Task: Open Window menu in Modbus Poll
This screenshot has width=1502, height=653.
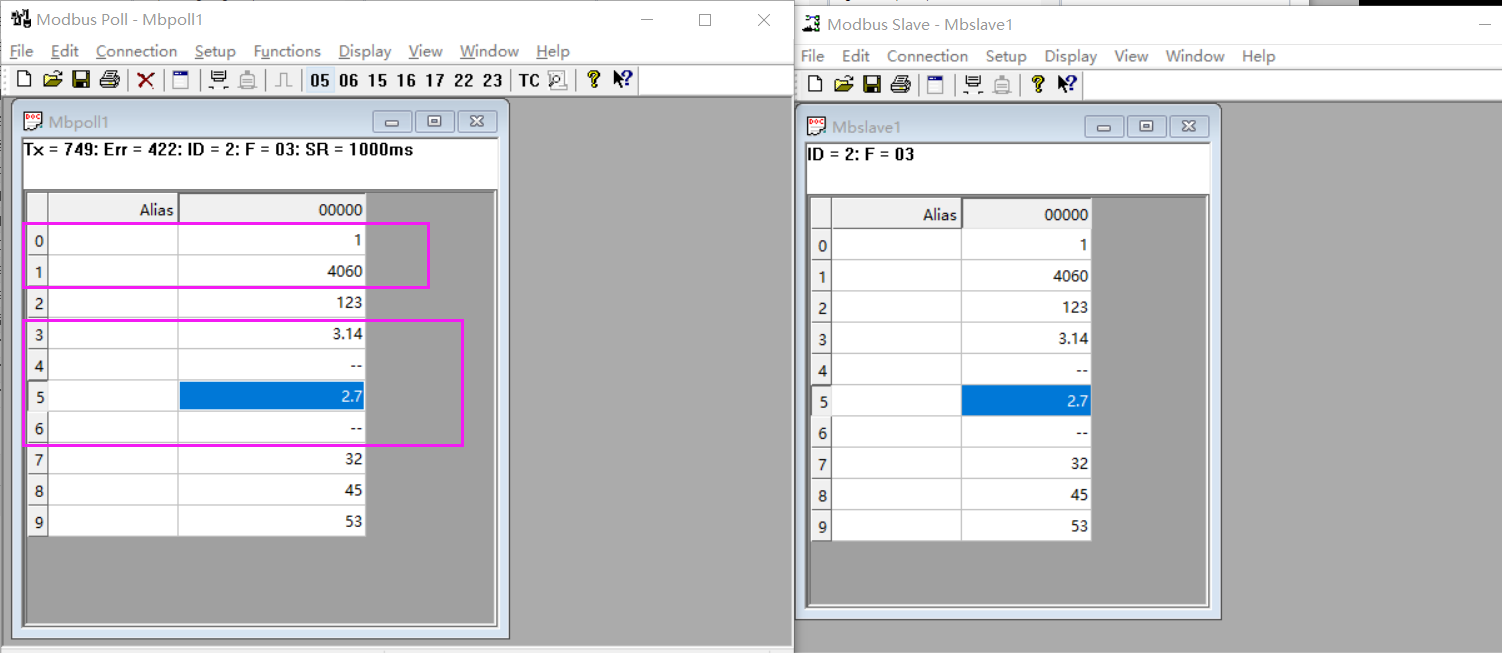Action: 489,51
